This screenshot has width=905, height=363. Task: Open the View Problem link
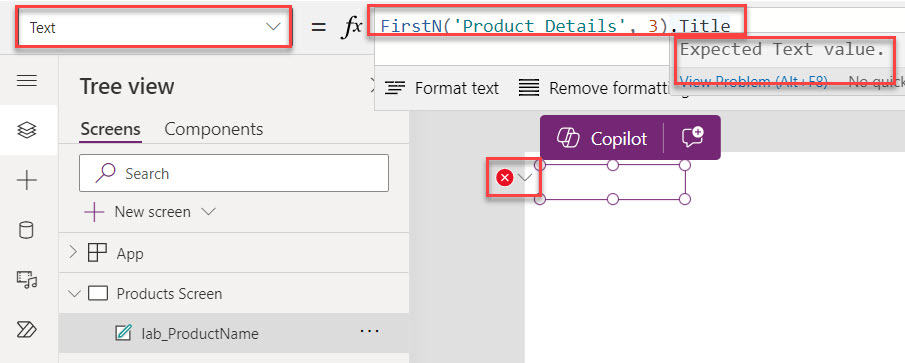[x=754, y=82]
